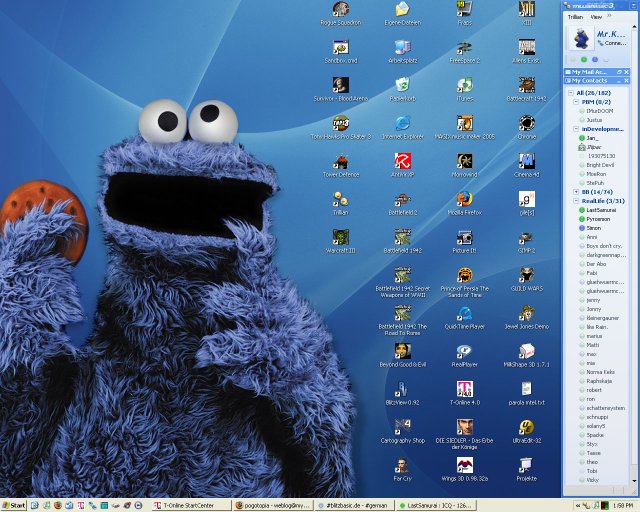The width and height of the screenshot is (640, 512).
Task: Expand the BB (14/74) group
Action: 576,191
